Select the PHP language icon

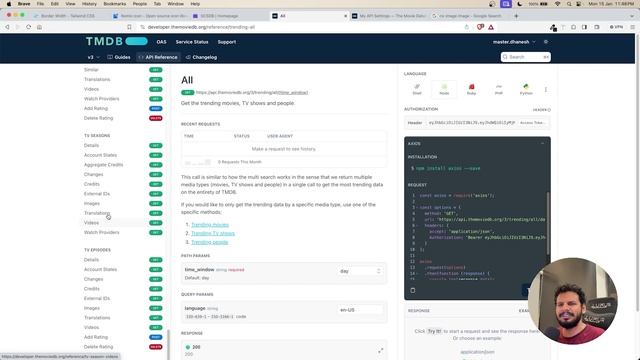499,89
